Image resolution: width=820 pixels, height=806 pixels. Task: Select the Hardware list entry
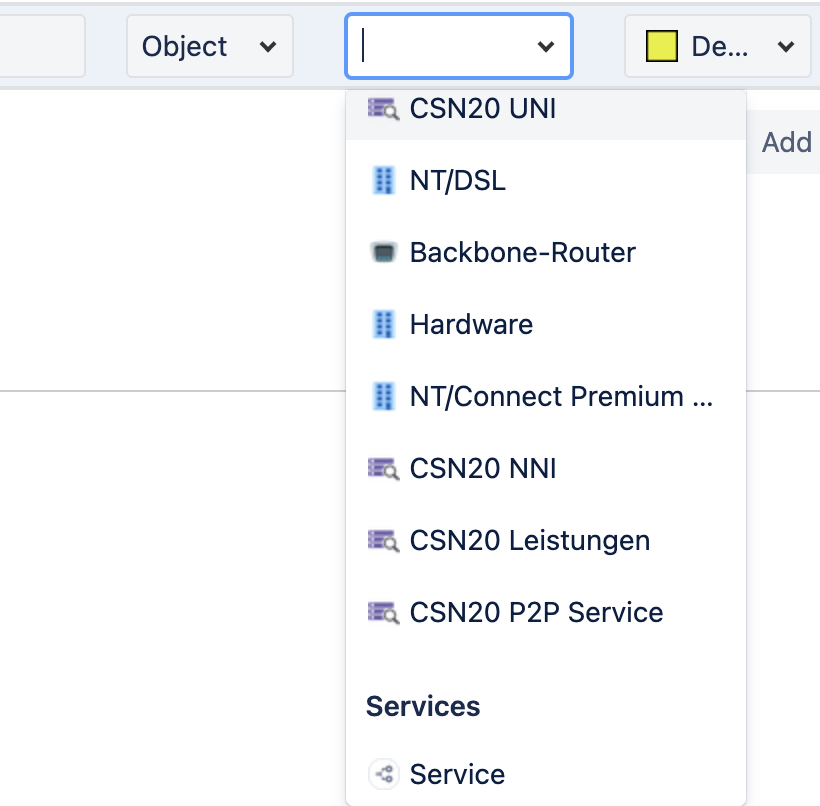click(x=546, y=324)
